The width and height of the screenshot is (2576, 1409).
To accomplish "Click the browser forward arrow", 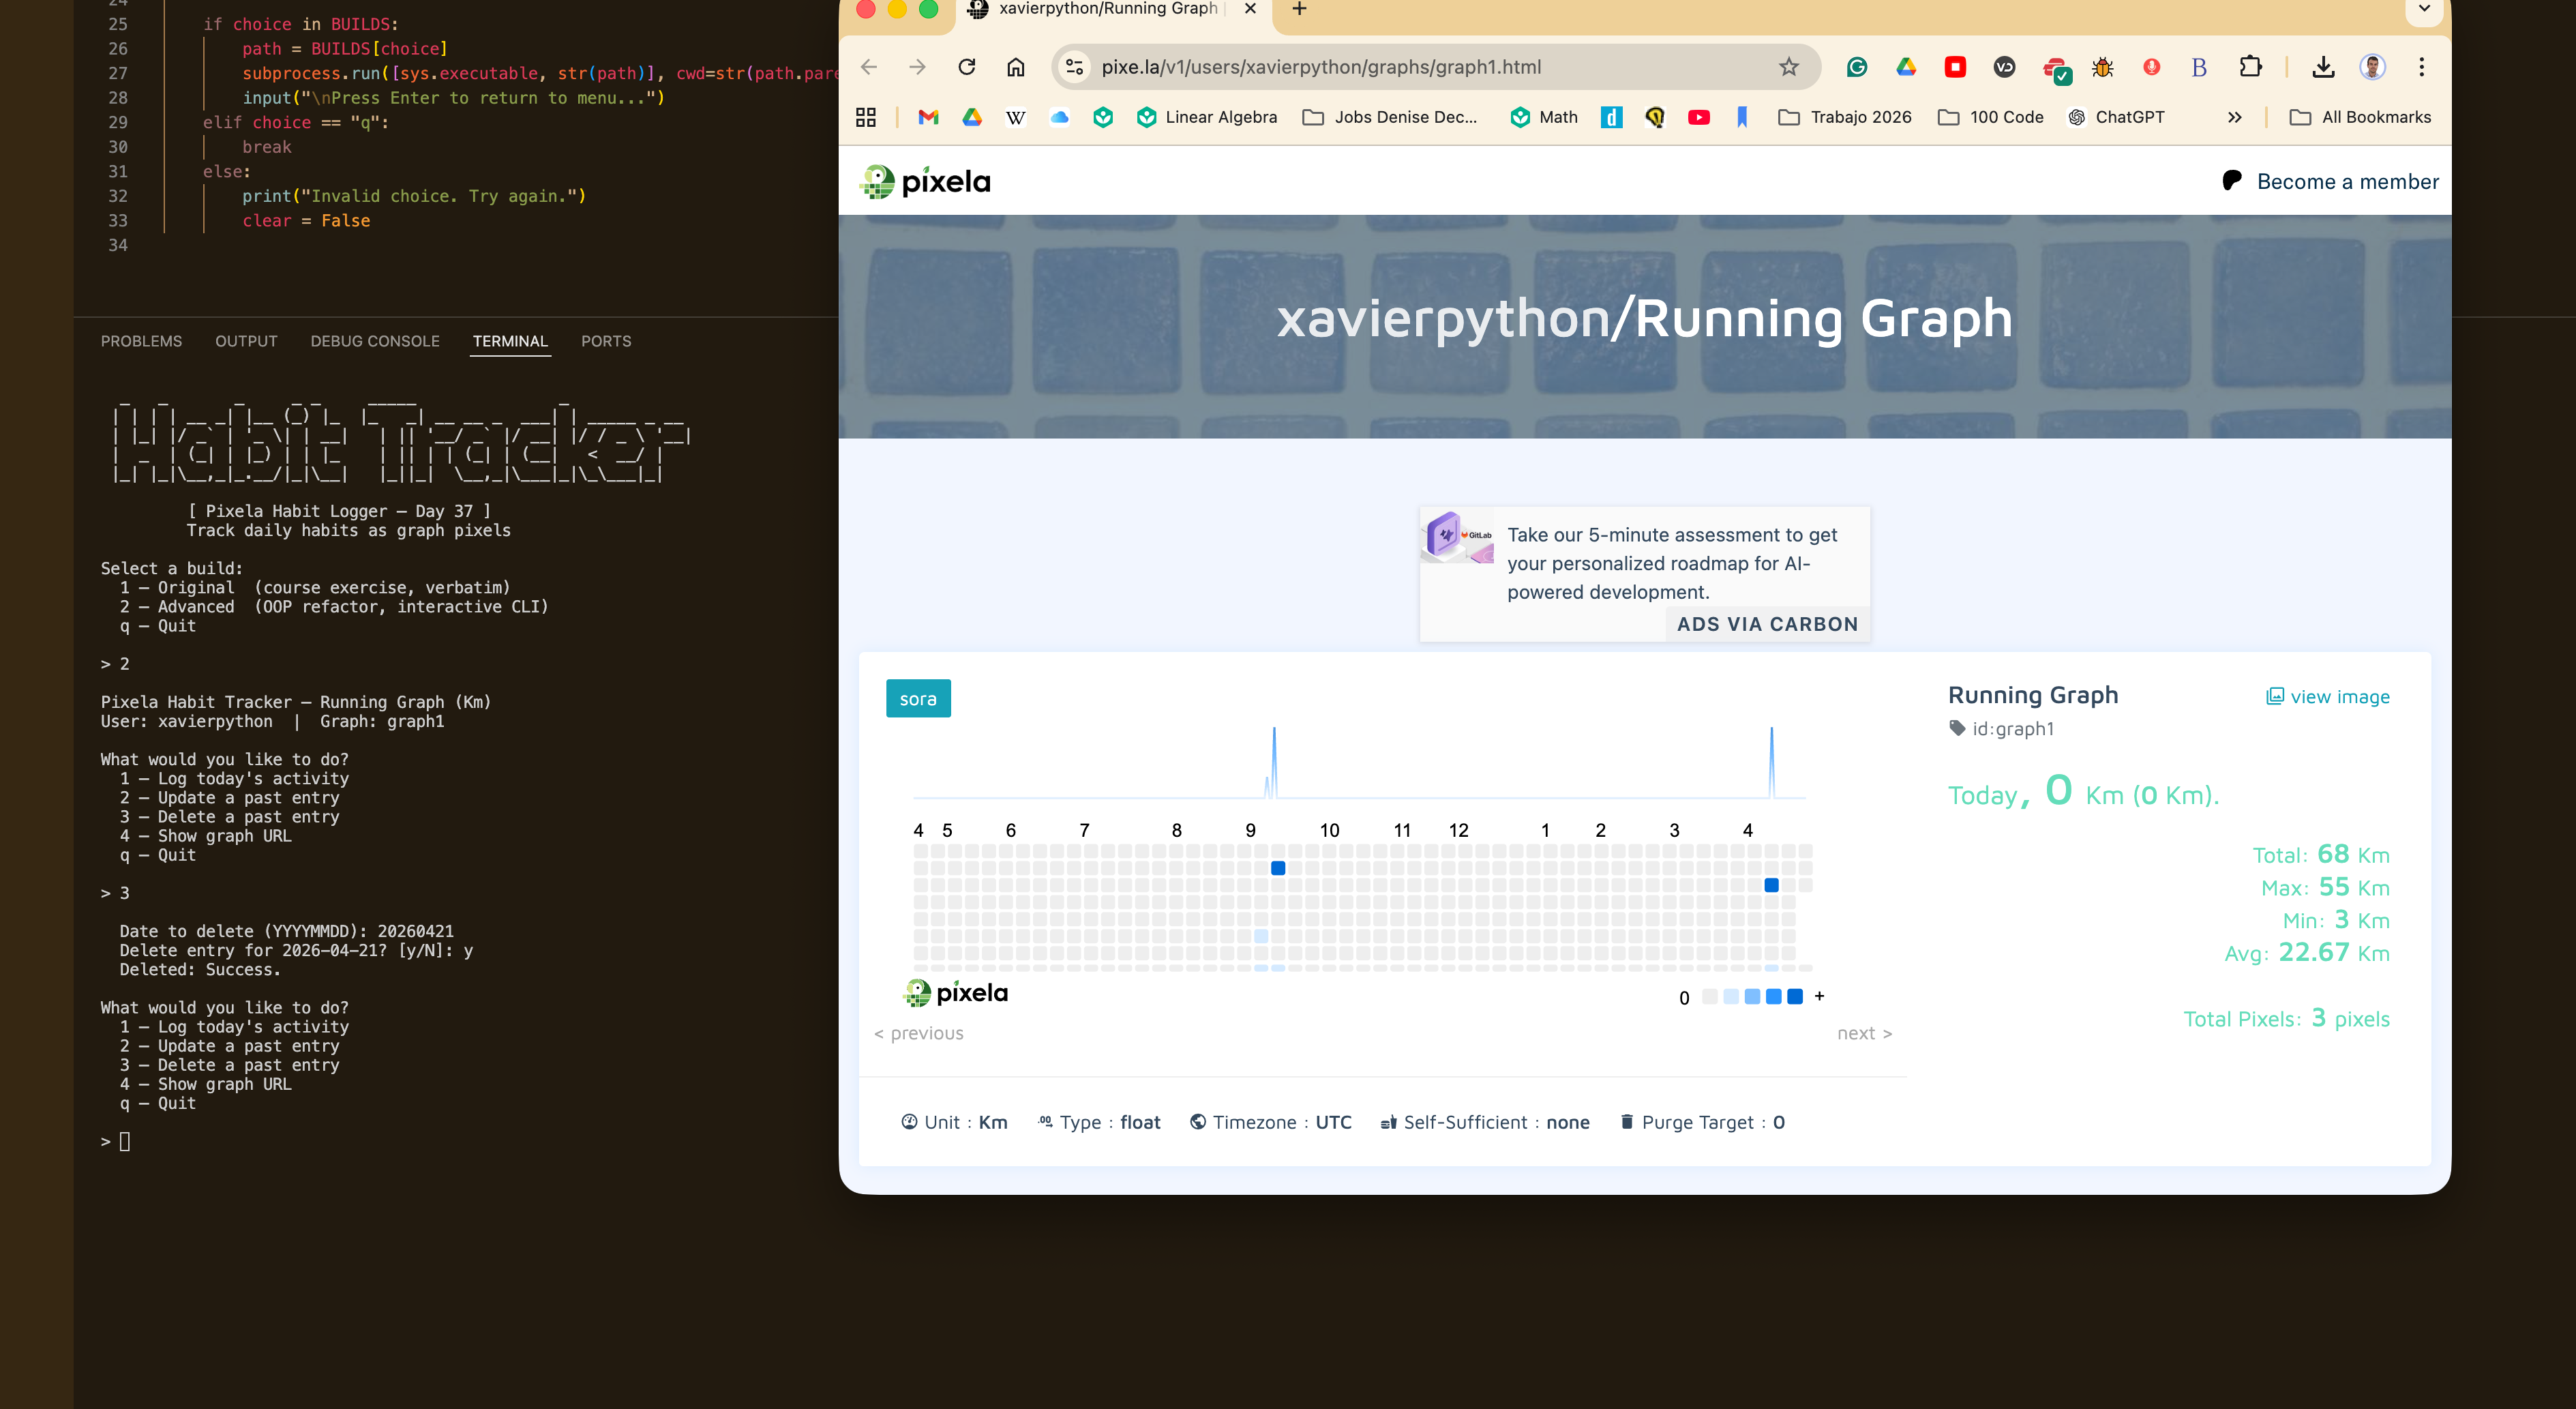I will (x=917, y=67).
